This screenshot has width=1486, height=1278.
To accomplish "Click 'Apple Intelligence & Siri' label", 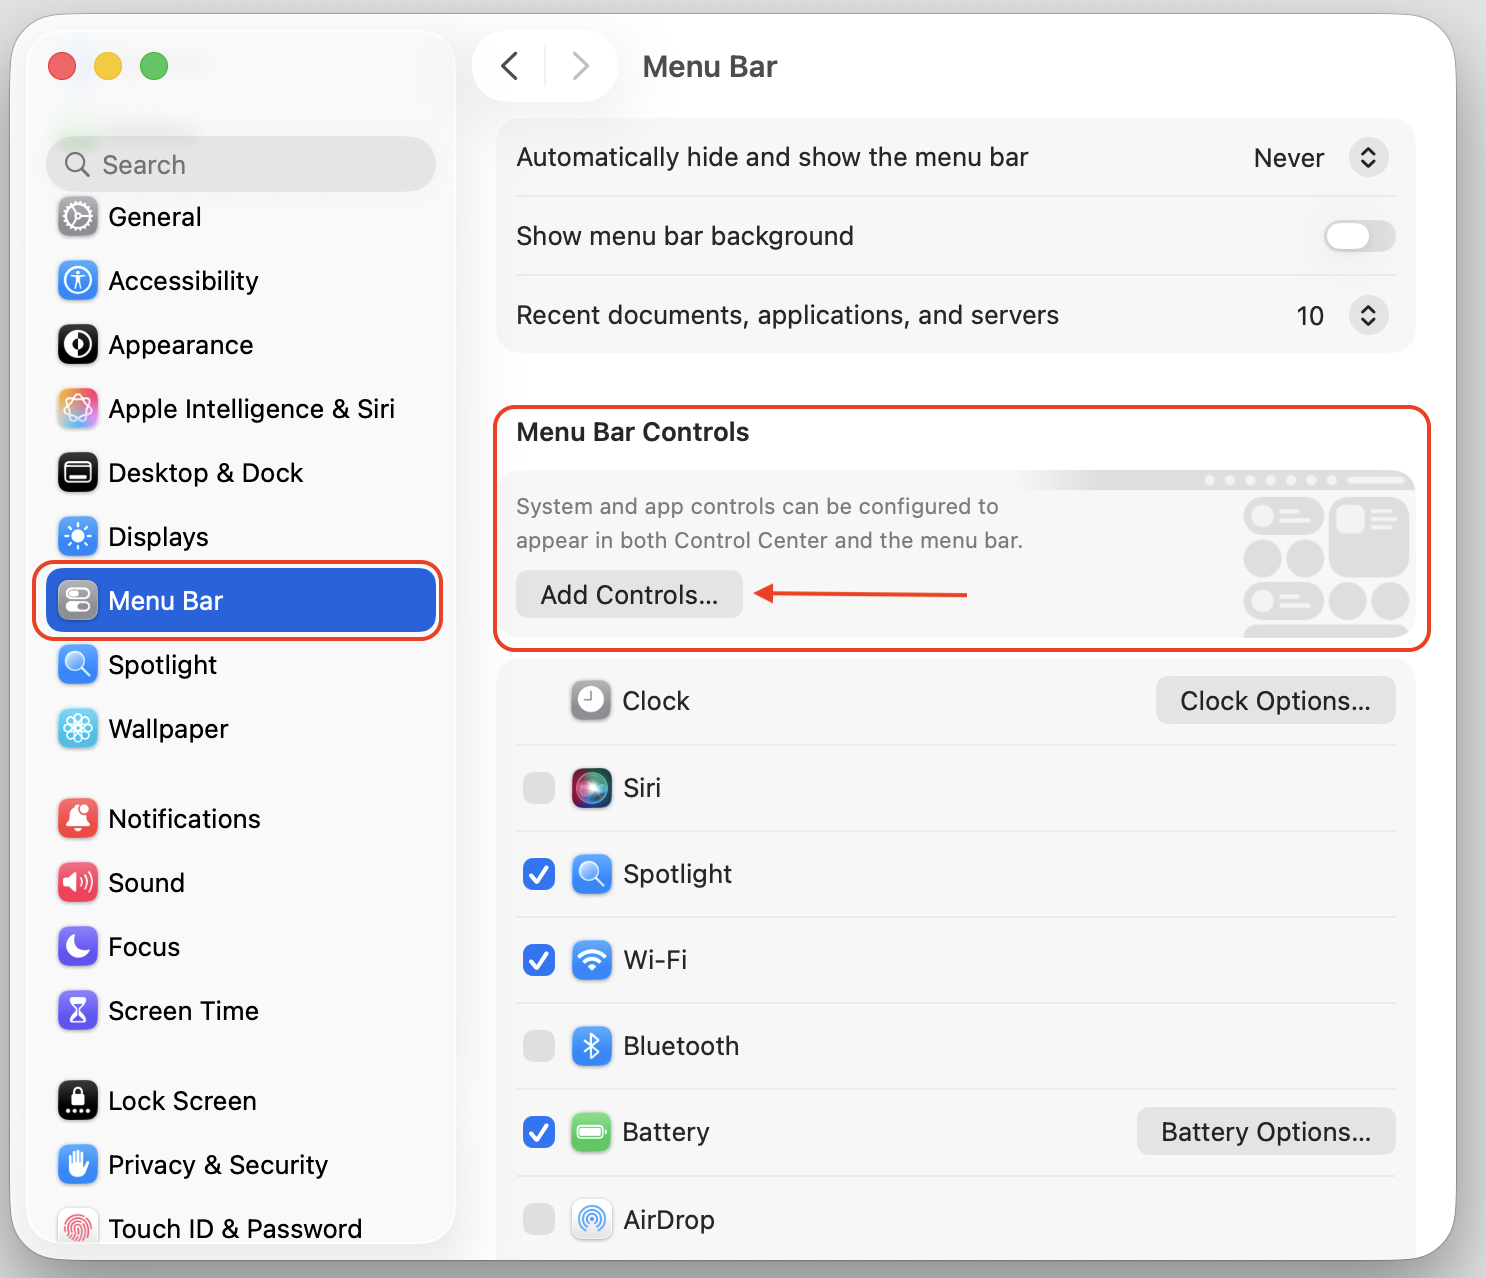I will [251, 409].
